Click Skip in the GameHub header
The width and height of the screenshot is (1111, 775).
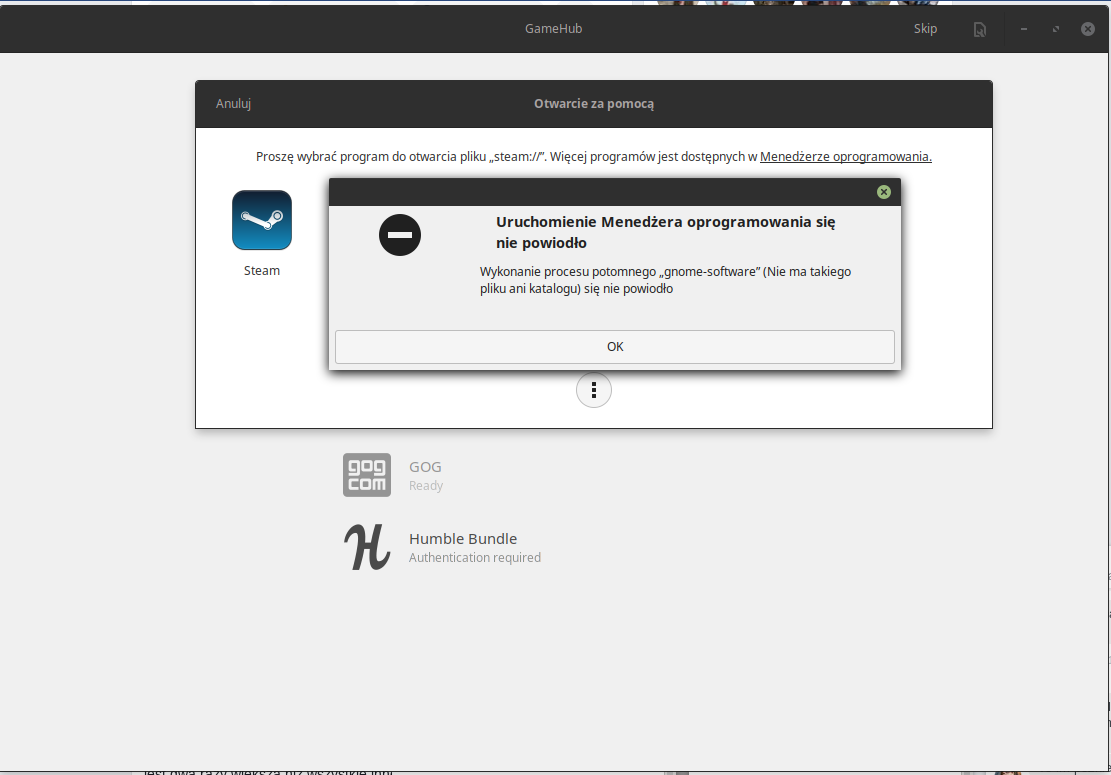[925, 28]
